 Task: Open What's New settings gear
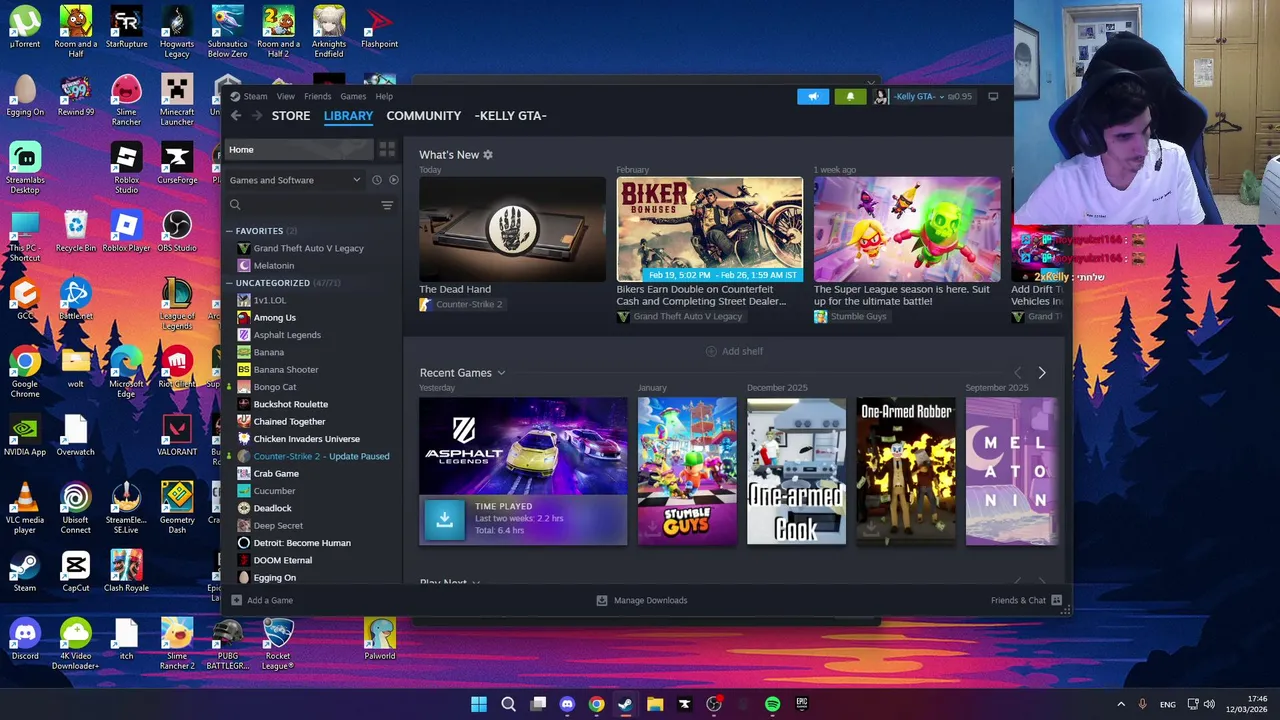(488, 155)
